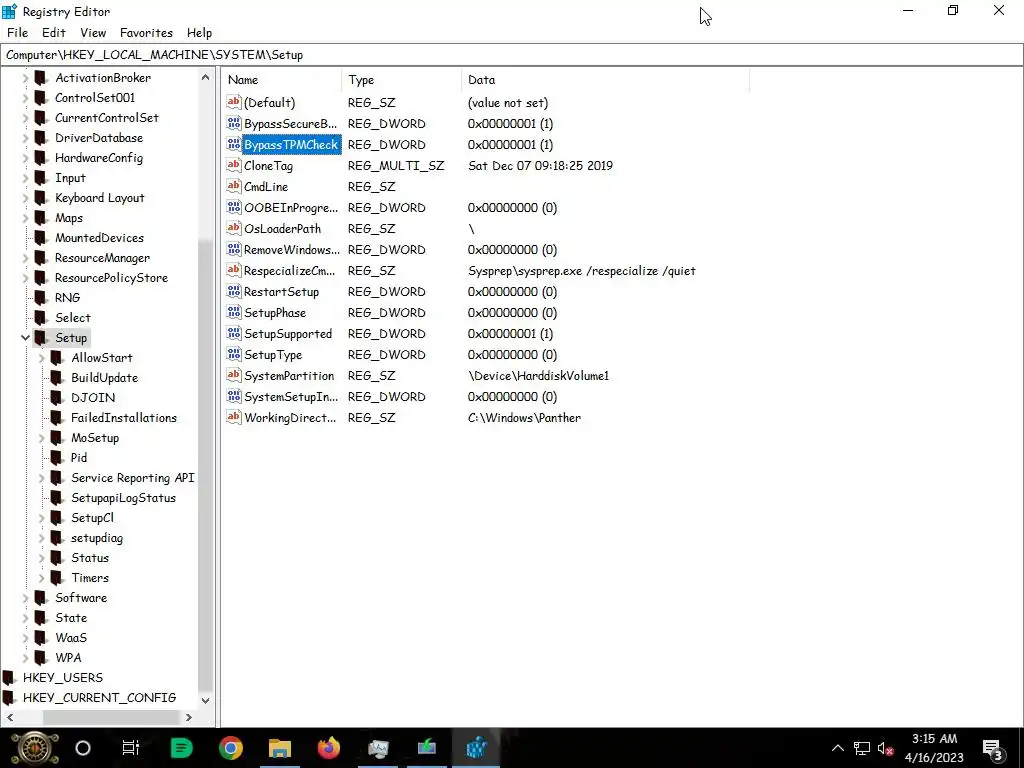
Task: Open Firefox from the taskbar
Action: coord(329,748)
